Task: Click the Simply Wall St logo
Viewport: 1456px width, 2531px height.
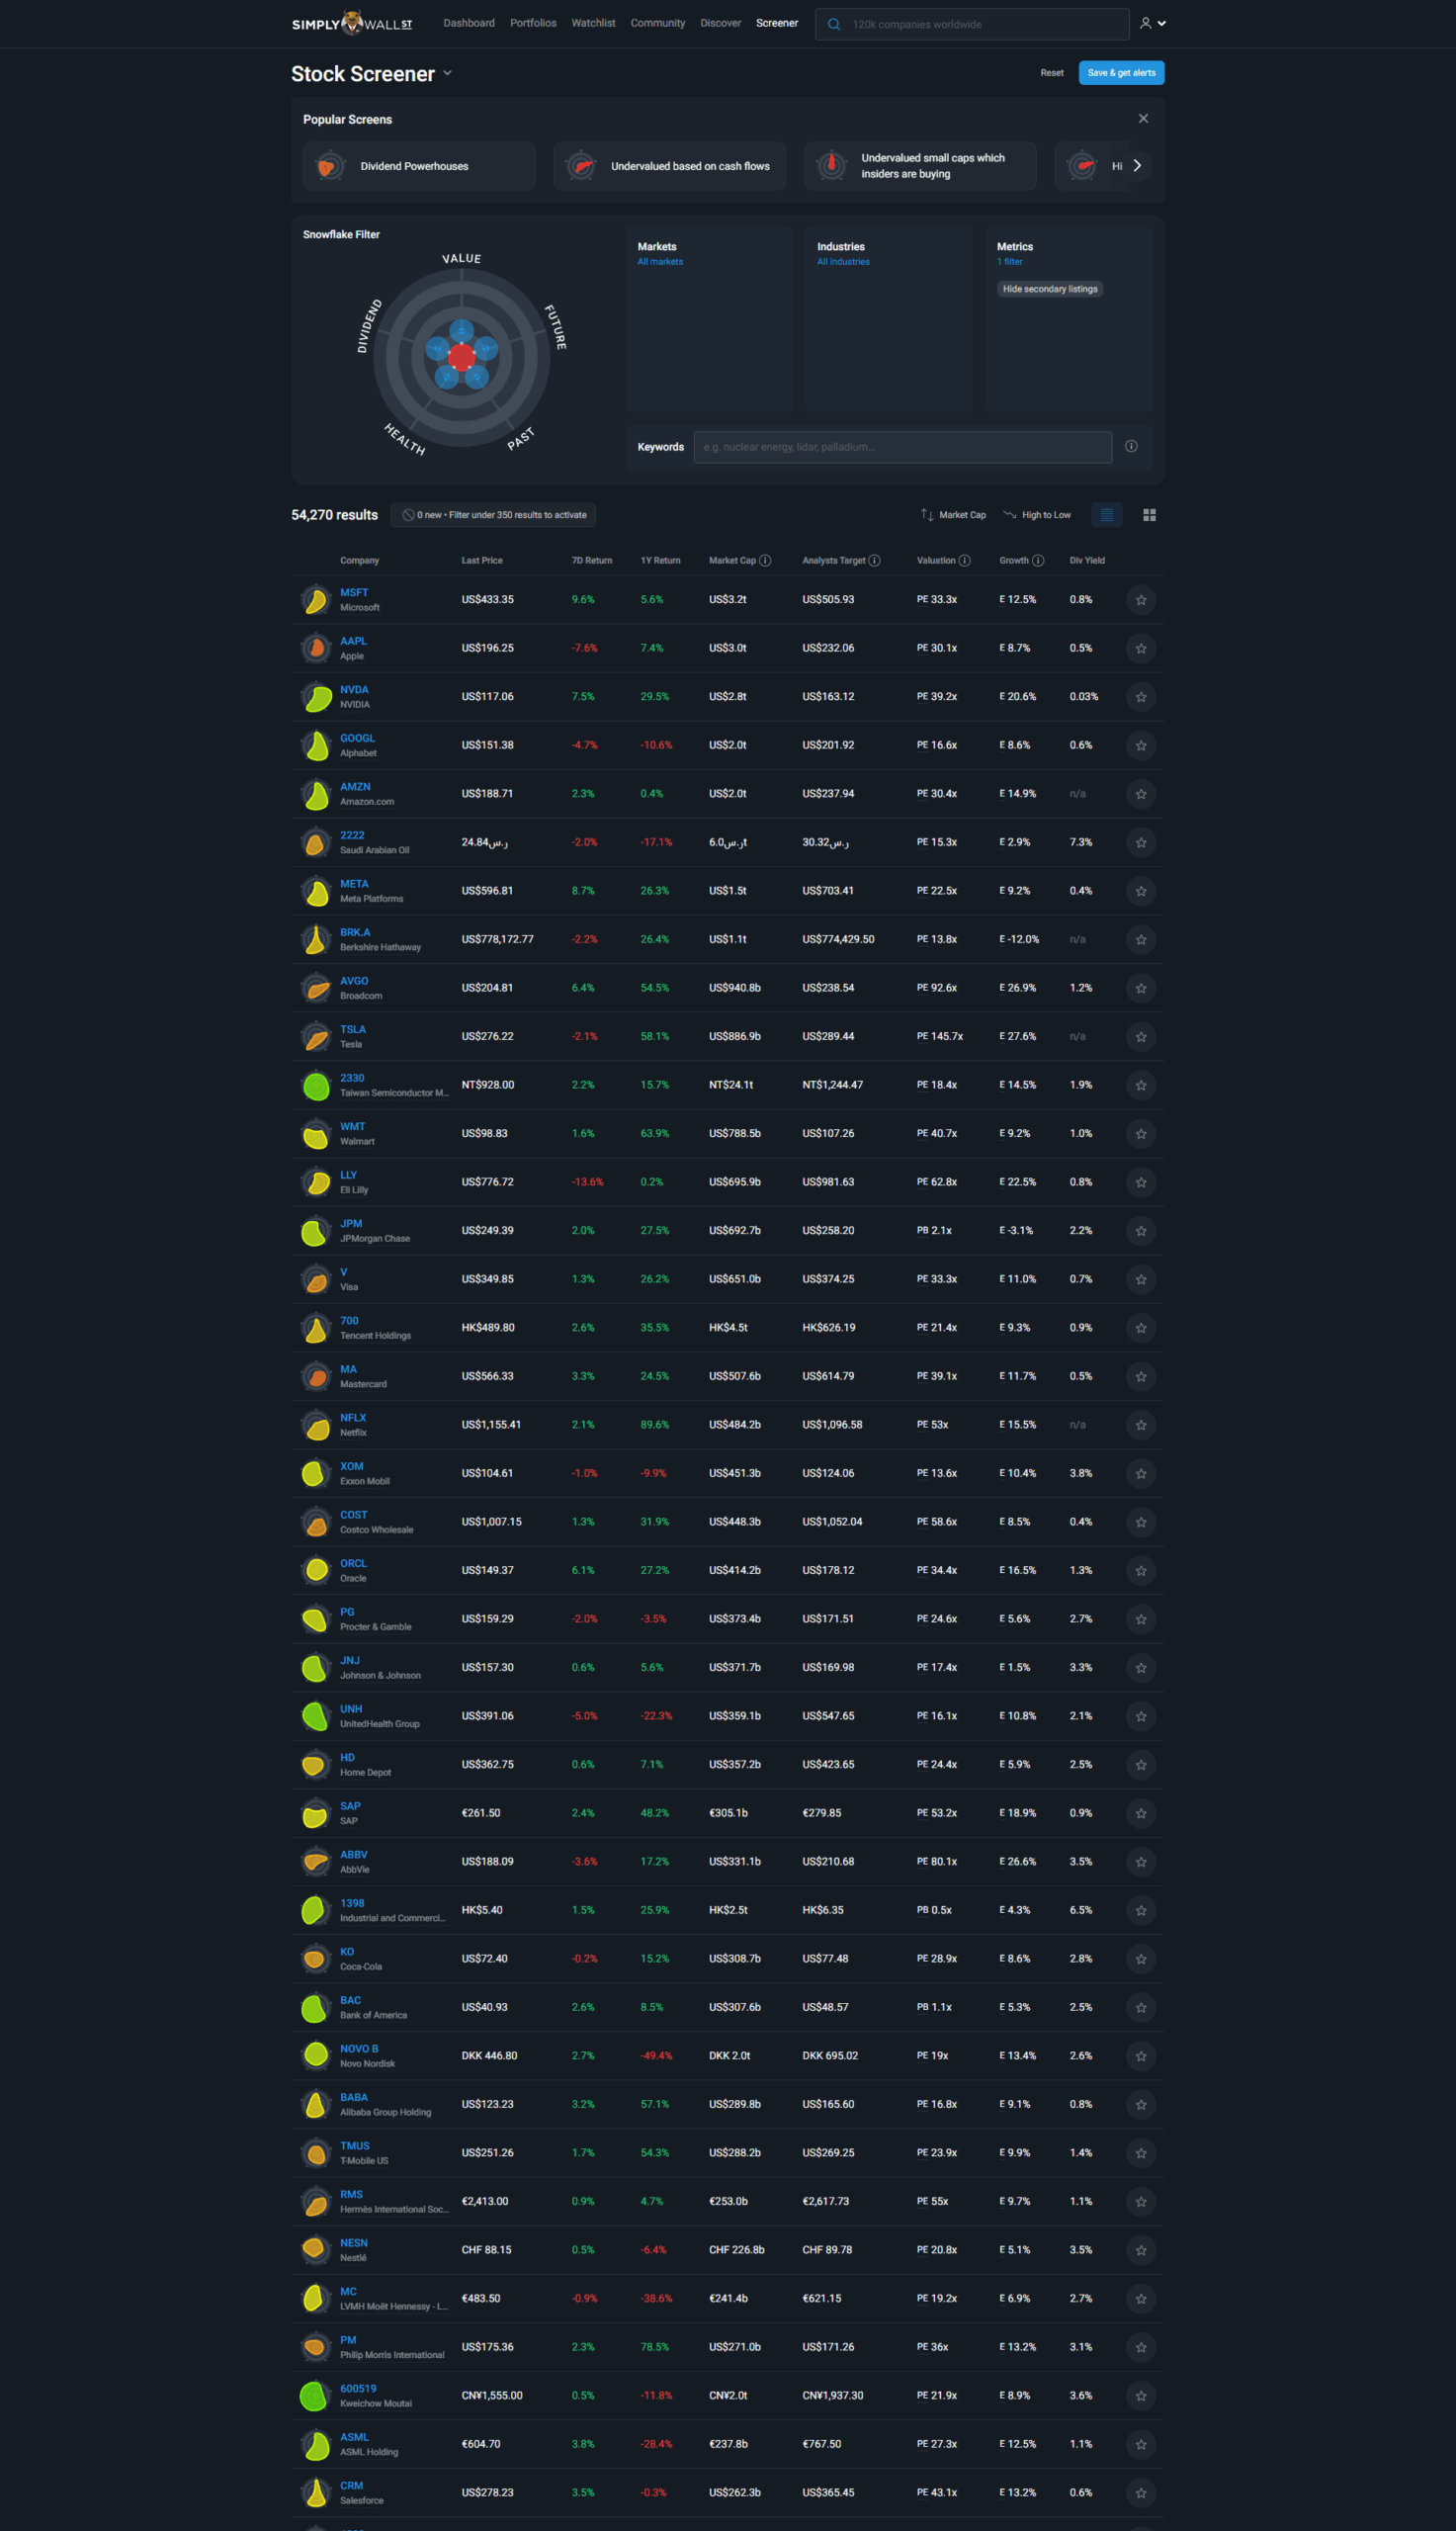Action: (351, 23)
